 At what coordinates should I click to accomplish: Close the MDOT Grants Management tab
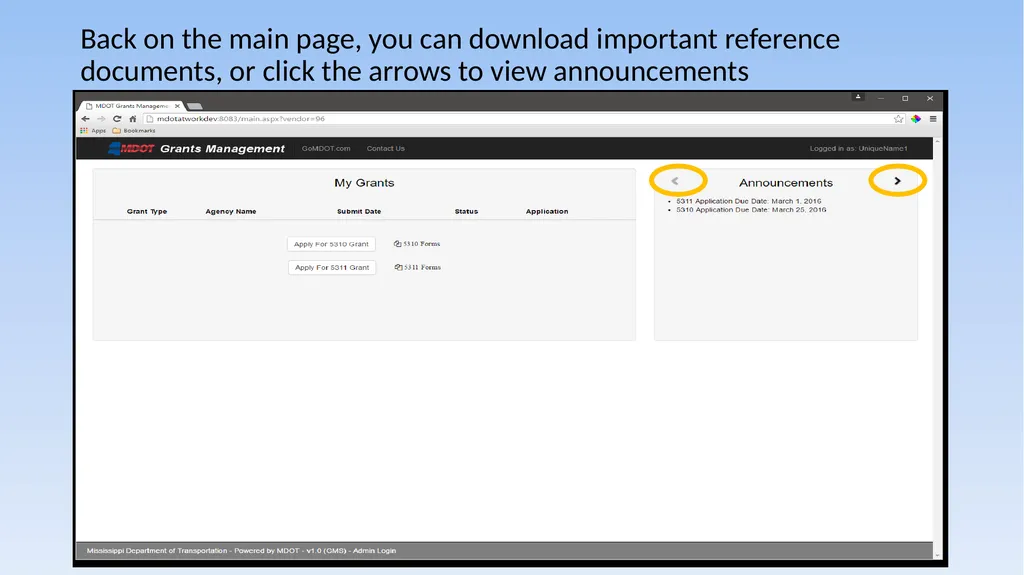click(177, 106)
